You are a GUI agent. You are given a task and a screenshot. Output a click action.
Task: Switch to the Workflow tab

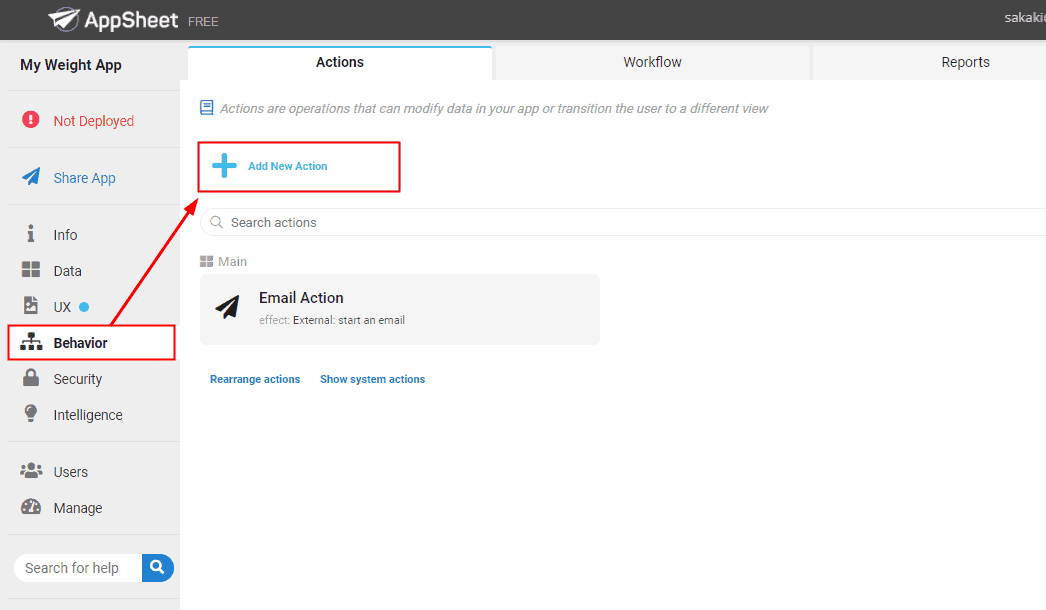(x=652, y=62)
